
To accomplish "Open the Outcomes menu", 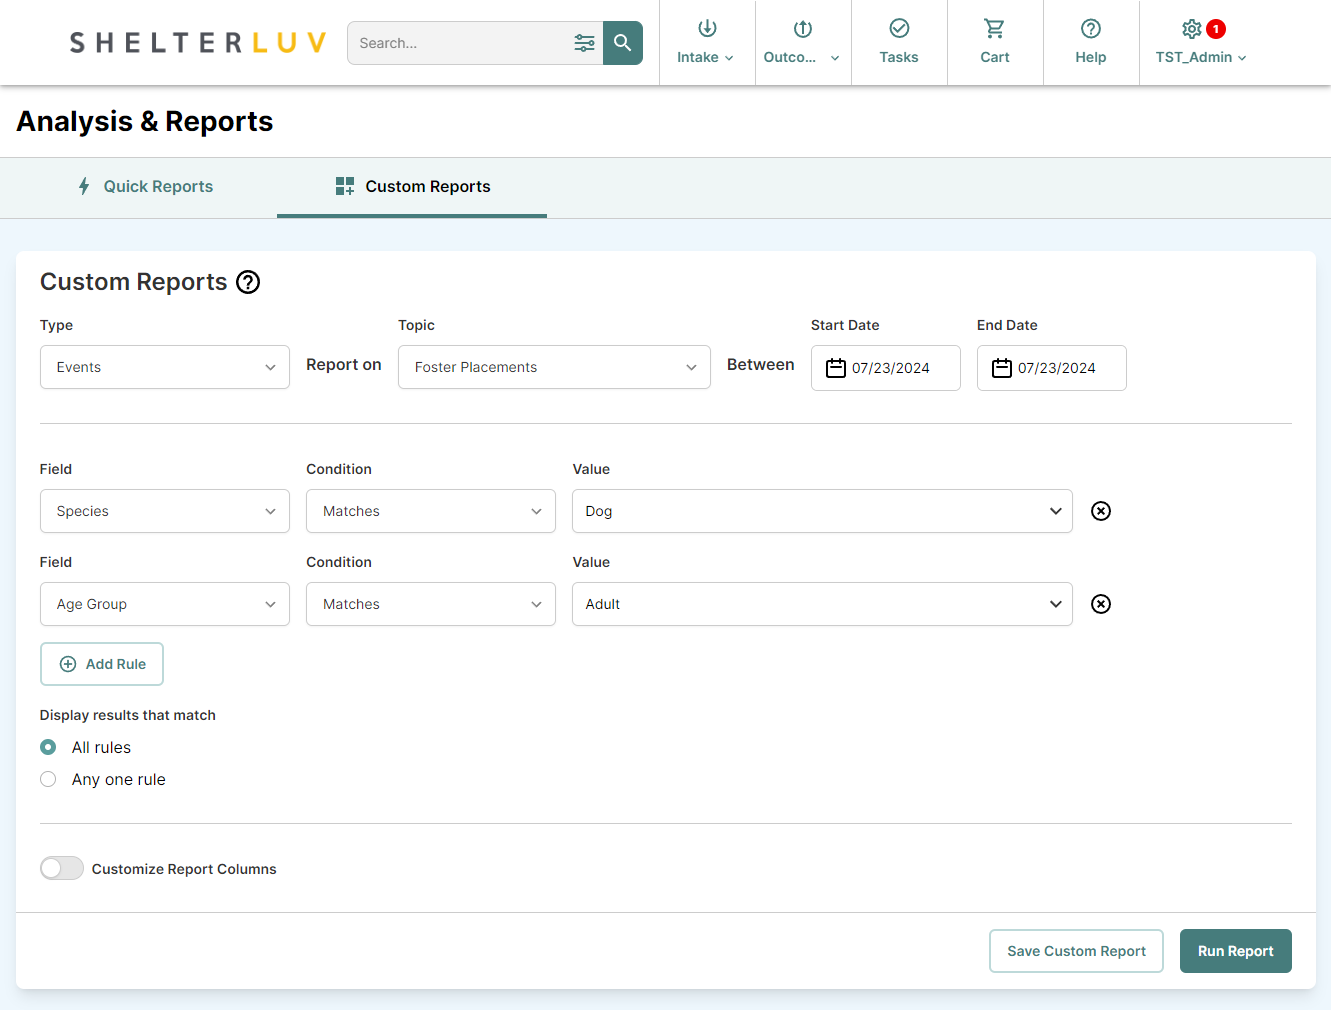I will 802,43.
